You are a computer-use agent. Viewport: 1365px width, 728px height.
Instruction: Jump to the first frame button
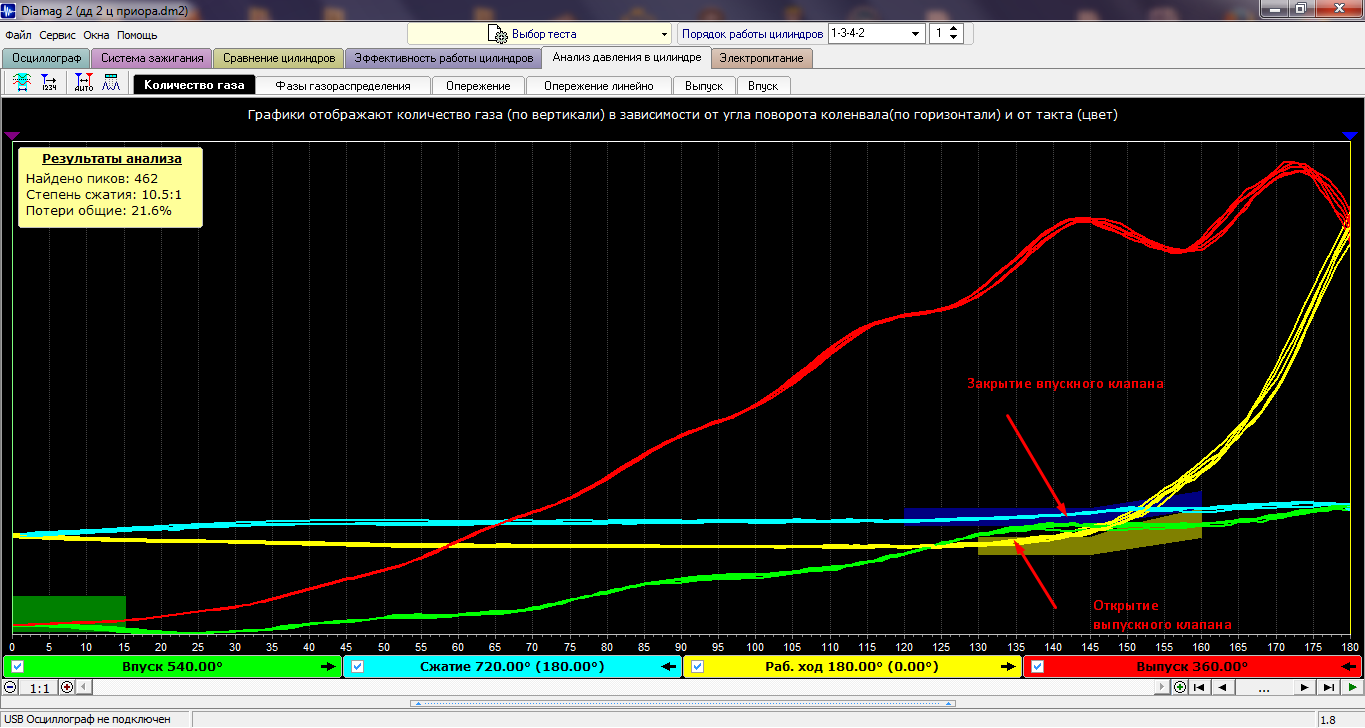[1198, 687]
